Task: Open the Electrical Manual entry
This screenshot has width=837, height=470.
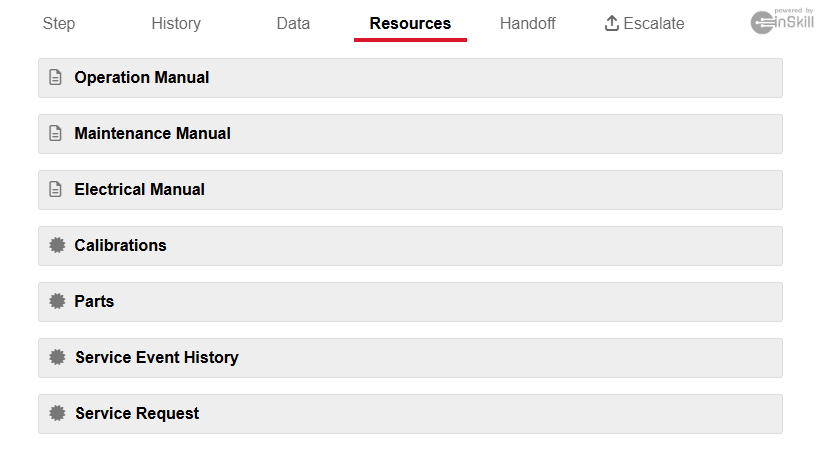Action: click(x=410, y=190)
